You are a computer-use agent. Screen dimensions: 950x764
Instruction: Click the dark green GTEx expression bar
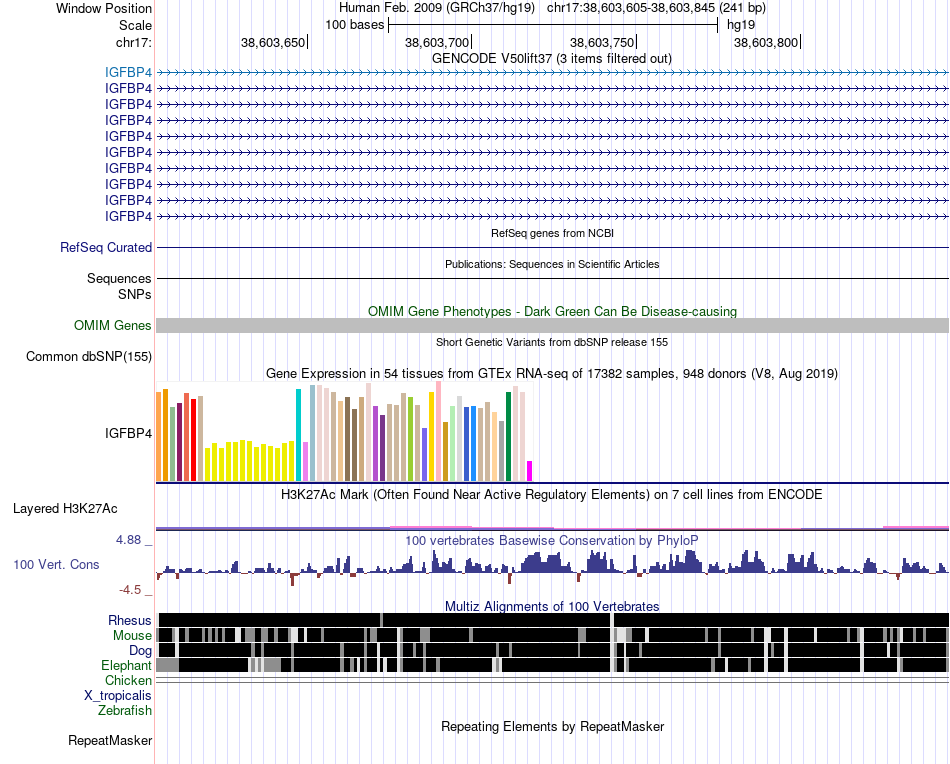tap(509, 436)
